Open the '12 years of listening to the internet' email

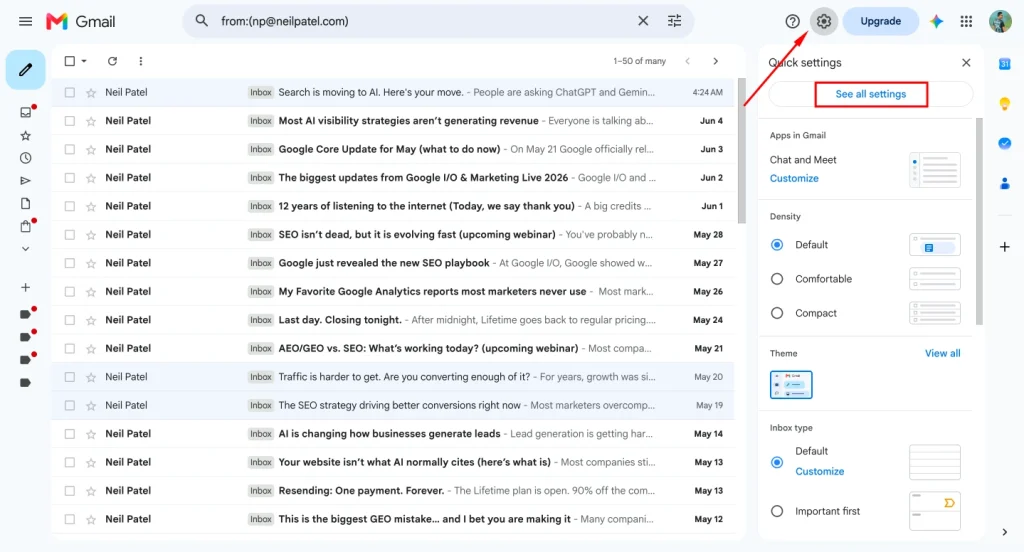pyautogui.click(x=392, y=206)
